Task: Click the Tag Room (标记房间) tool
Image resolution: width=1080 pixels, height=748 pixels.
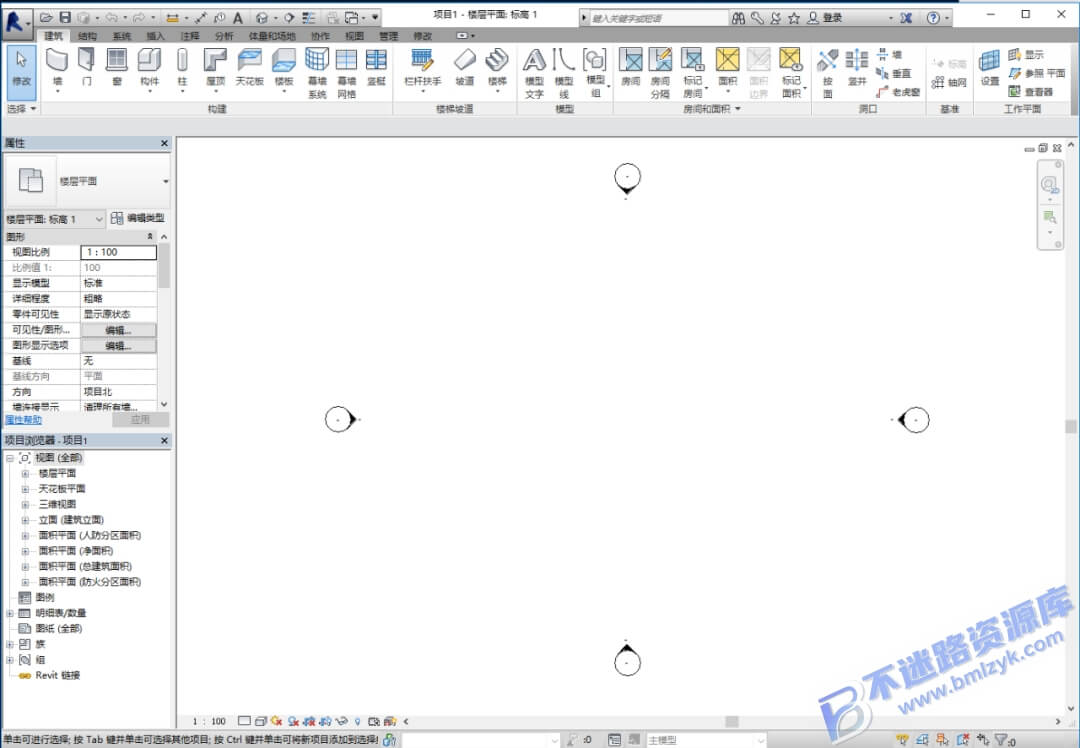Action: [693, 73]
